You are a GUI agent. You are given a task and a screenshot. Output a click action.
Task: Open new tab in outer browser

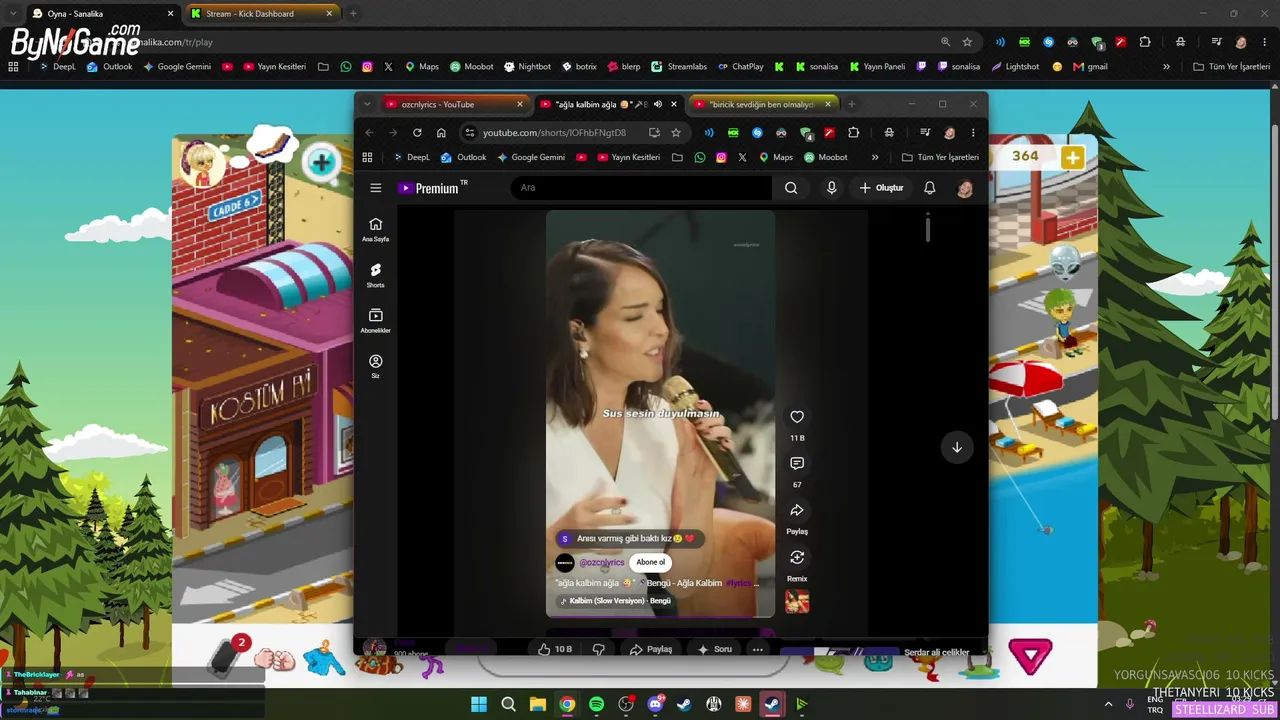pyautogui.click(x=353, y=14)
